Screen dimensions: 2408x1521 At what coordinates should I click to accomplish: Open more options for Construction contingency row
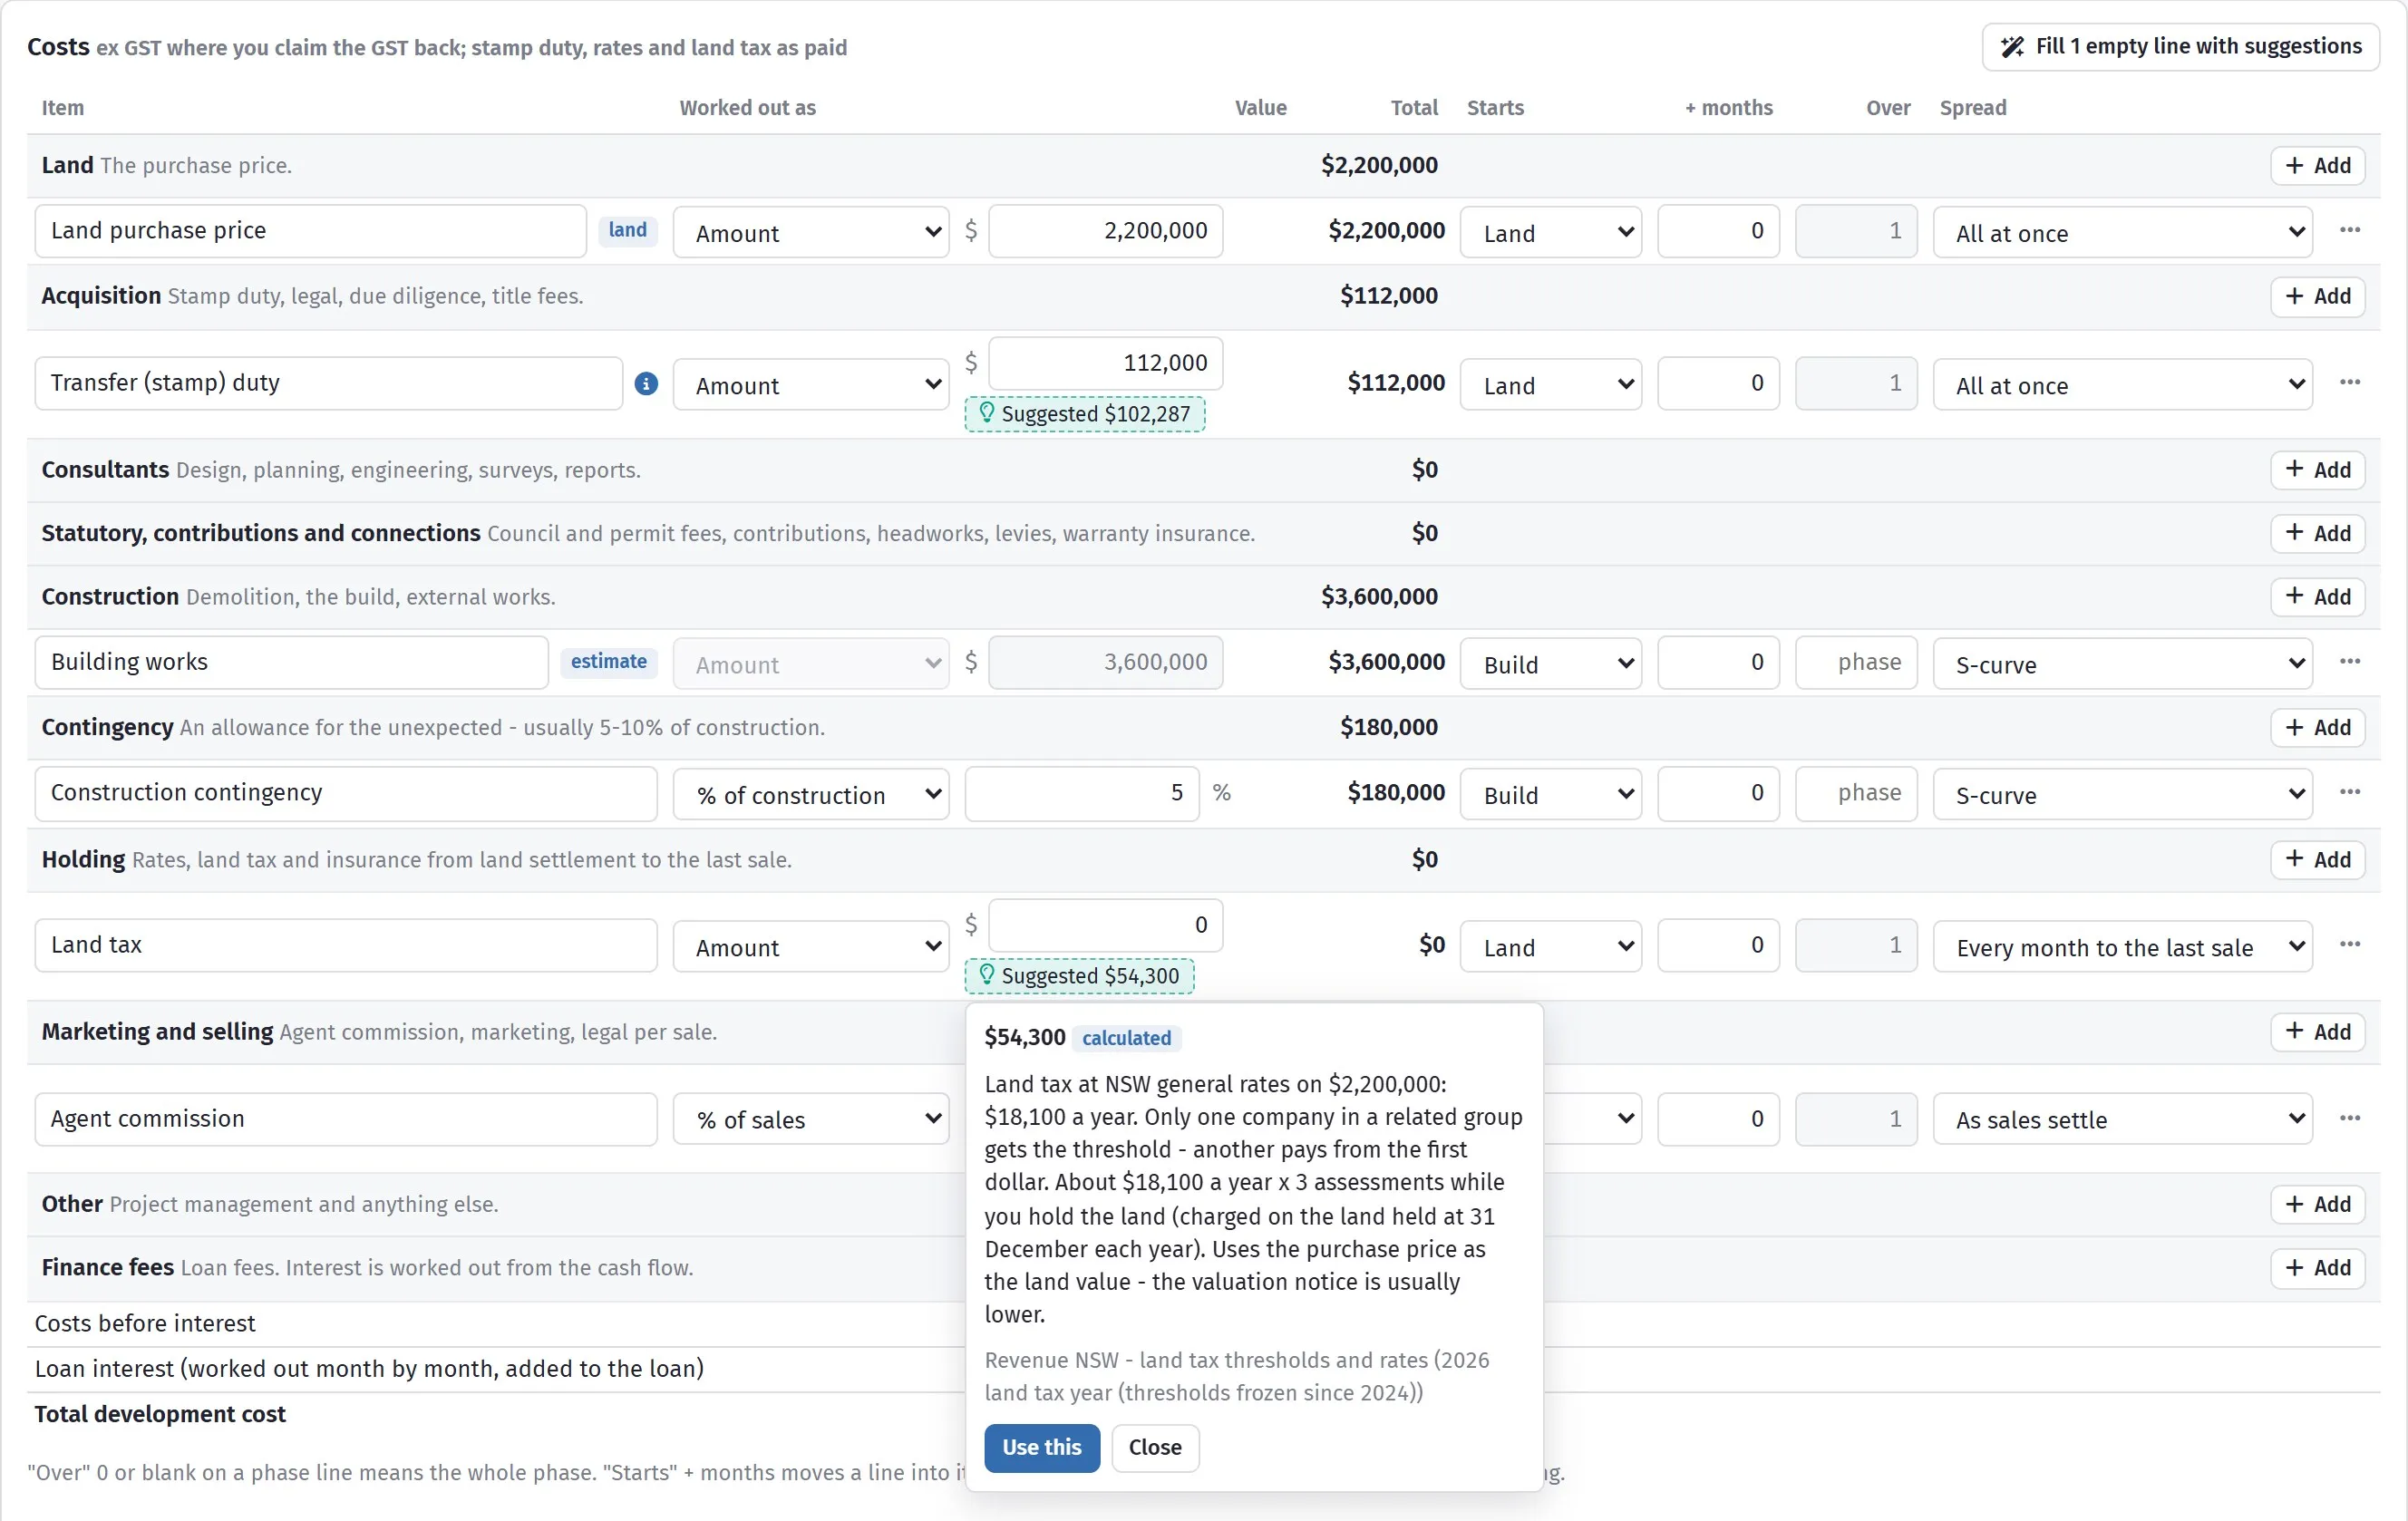(2350, 792)
